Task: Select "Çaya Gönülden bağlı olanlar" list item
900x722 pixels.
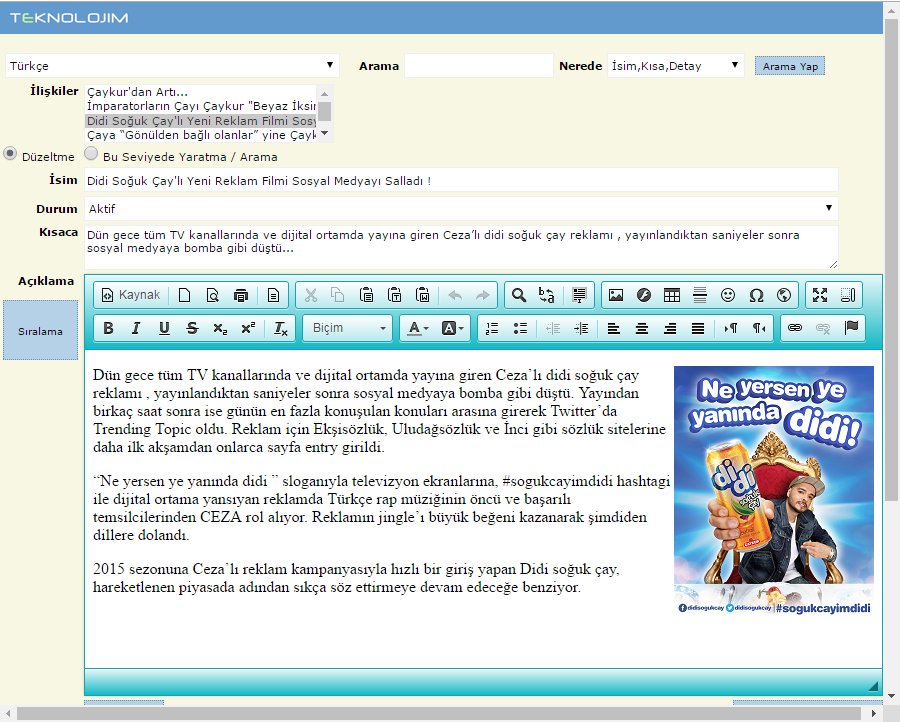Action: click(200, 135)
